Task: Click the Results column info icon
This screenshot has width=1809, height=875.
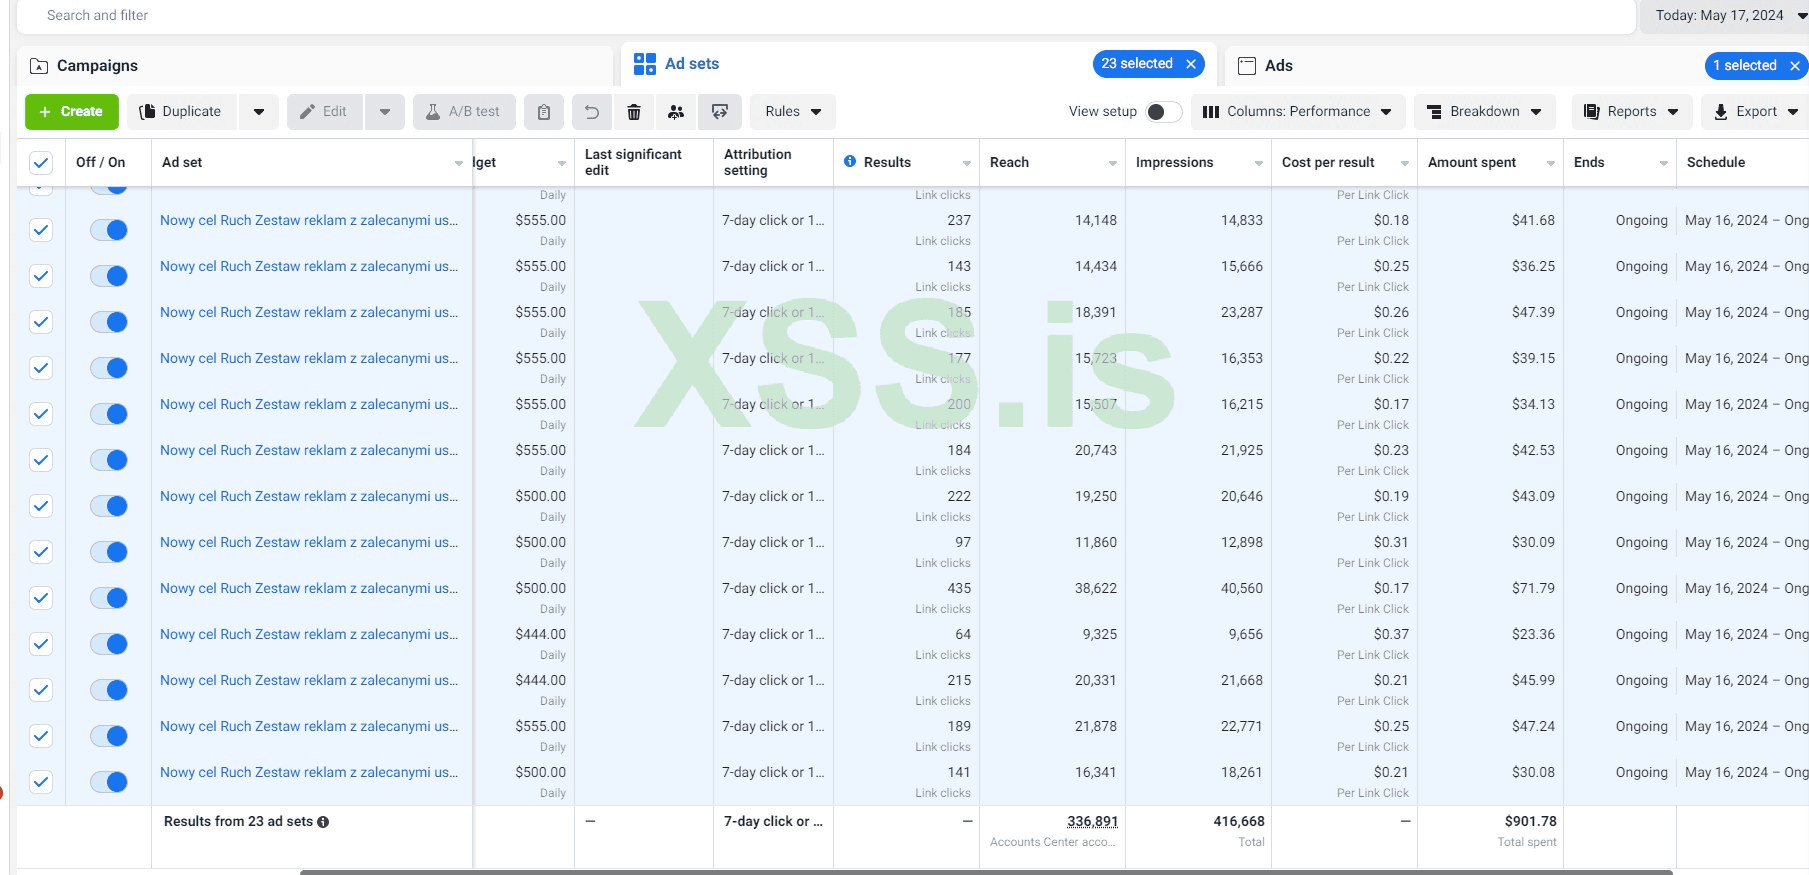Action: click(x=849, y=162)
